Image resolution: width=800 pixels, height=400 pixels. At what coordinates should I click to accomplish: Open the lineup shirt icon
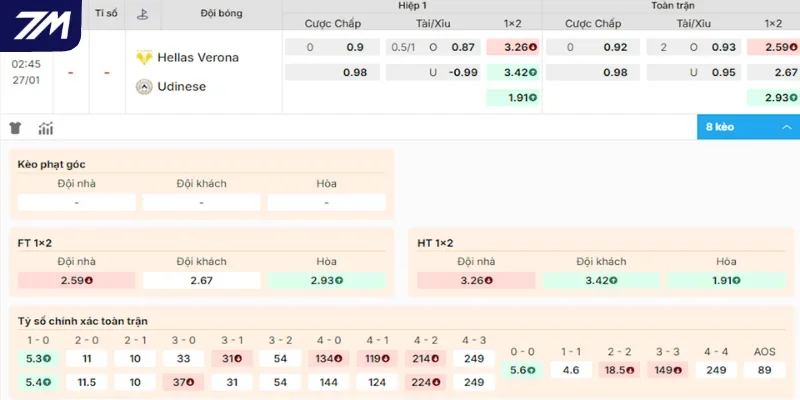tap(15, 128)
